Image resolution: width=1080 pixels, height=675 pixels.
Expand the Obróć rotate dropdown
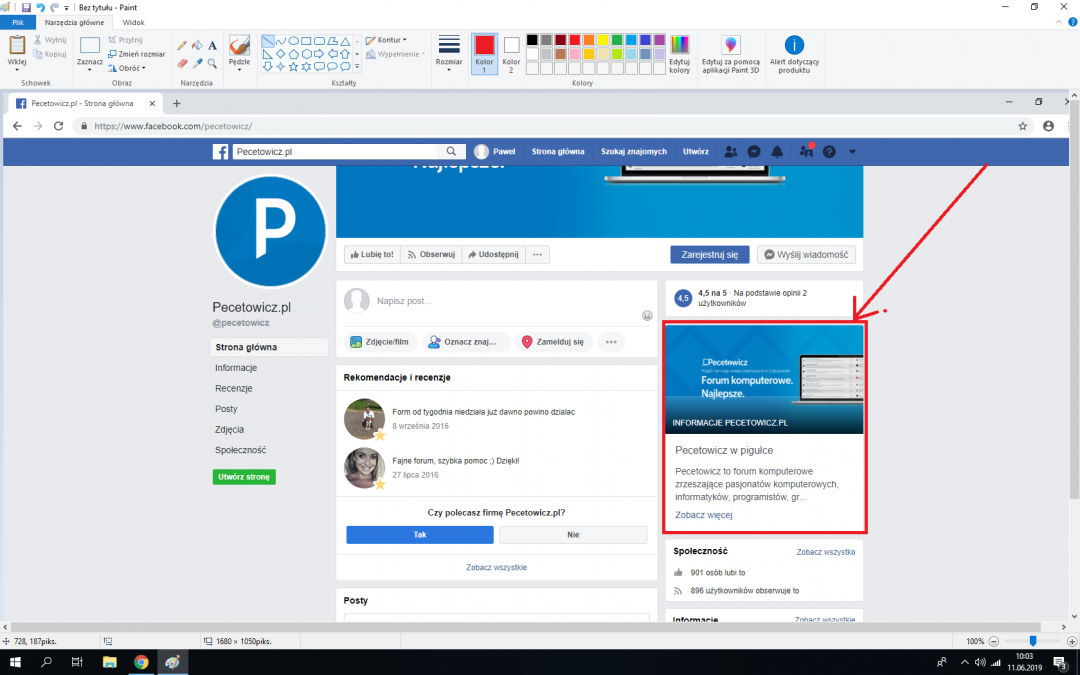click(x=130, y=68)
